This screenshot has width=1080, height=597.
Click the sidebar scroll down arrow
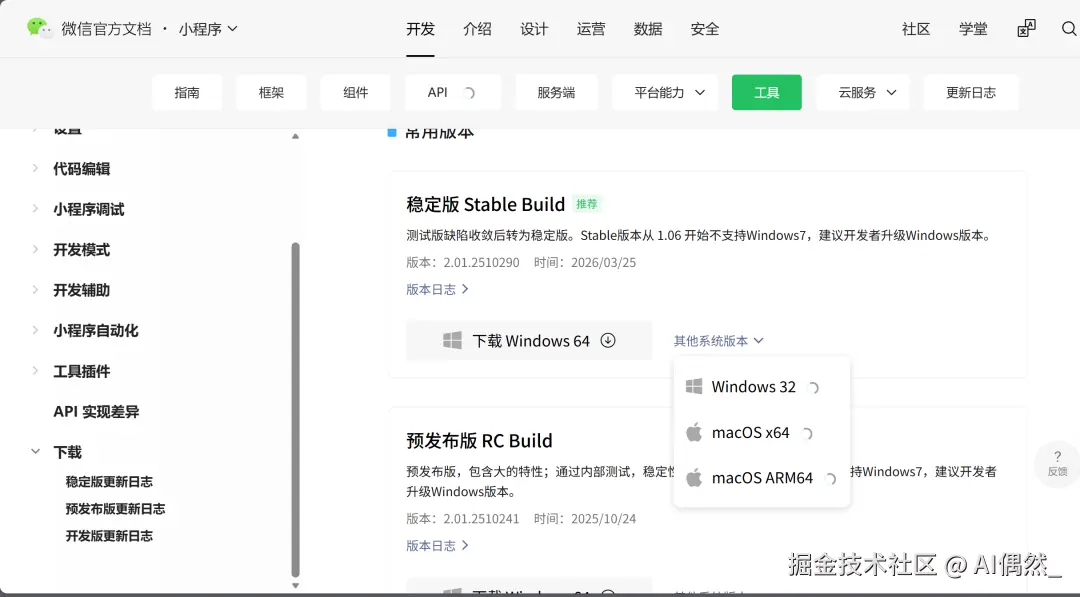[x=295, y=586]
